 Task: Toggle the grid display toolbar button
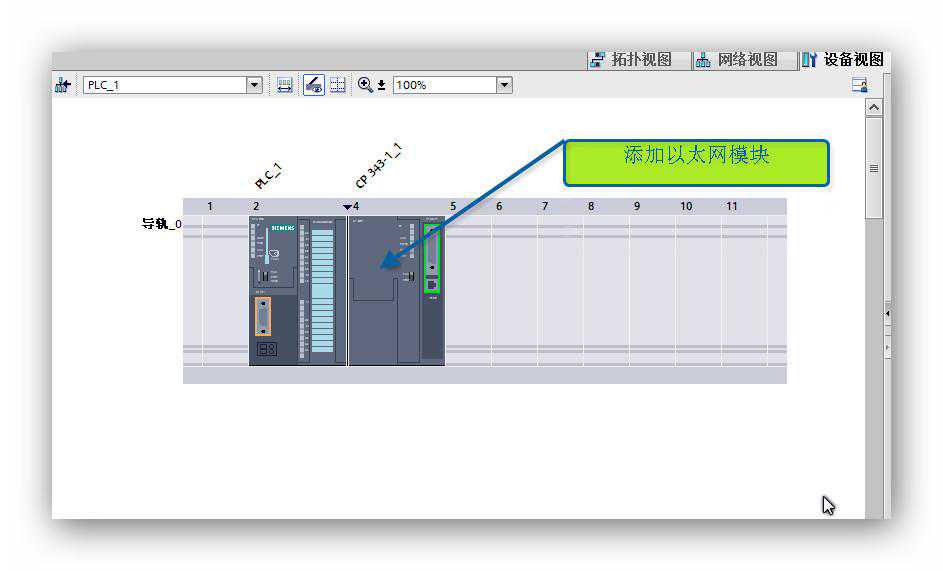tap(338, 85)
